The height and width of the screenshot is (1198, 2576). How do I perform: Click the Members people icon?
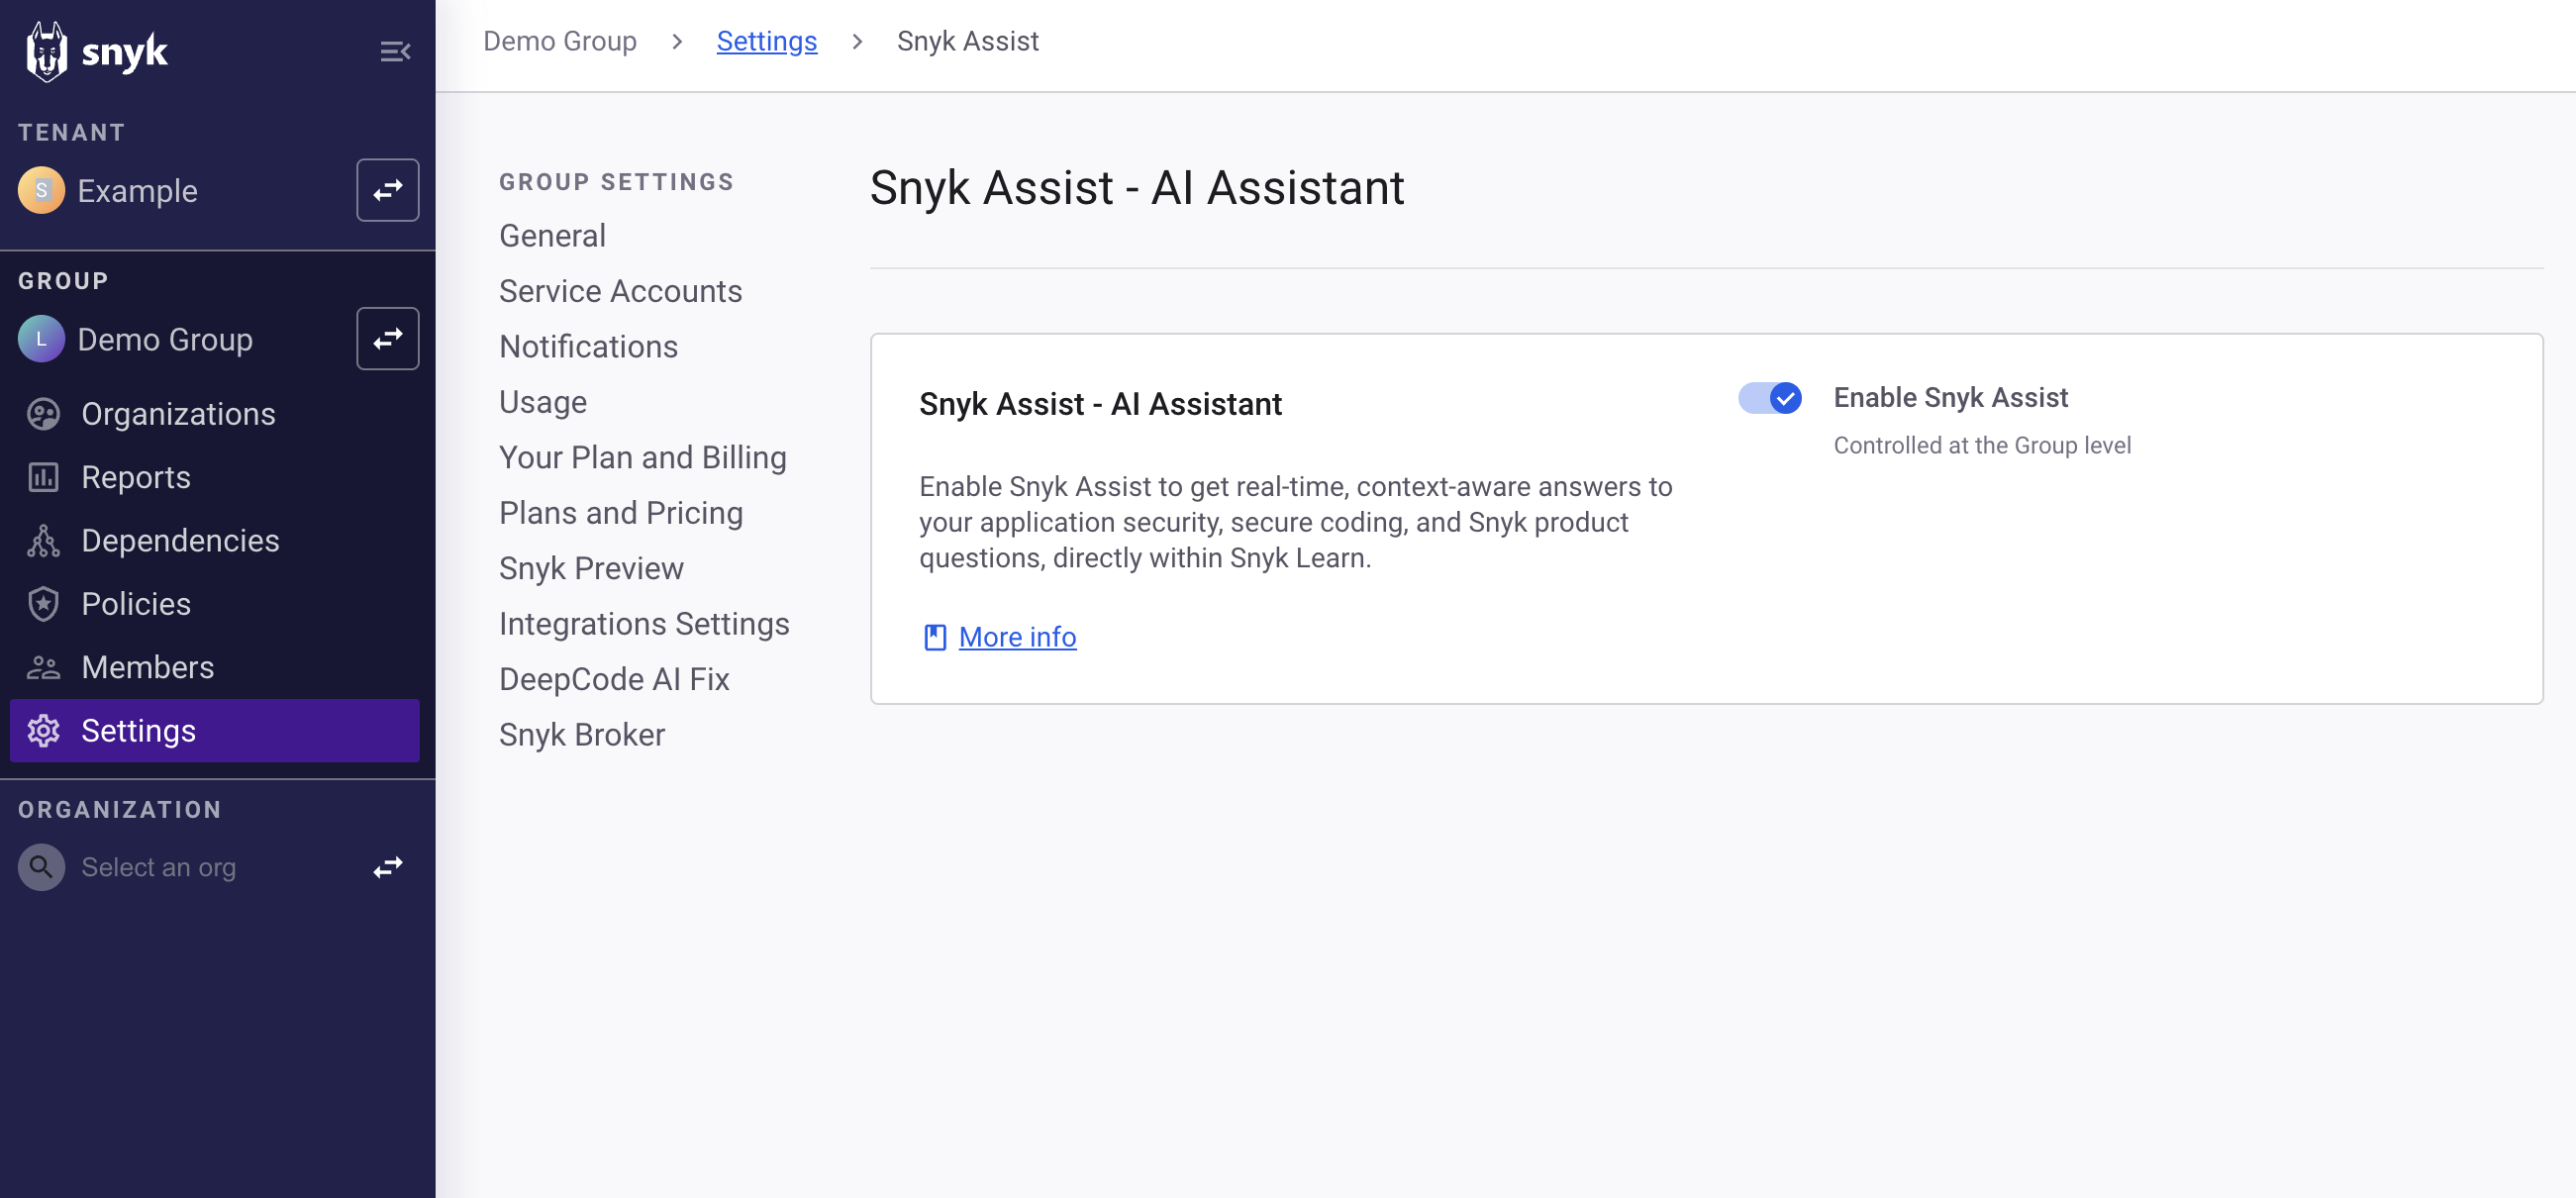click(43, 667)
